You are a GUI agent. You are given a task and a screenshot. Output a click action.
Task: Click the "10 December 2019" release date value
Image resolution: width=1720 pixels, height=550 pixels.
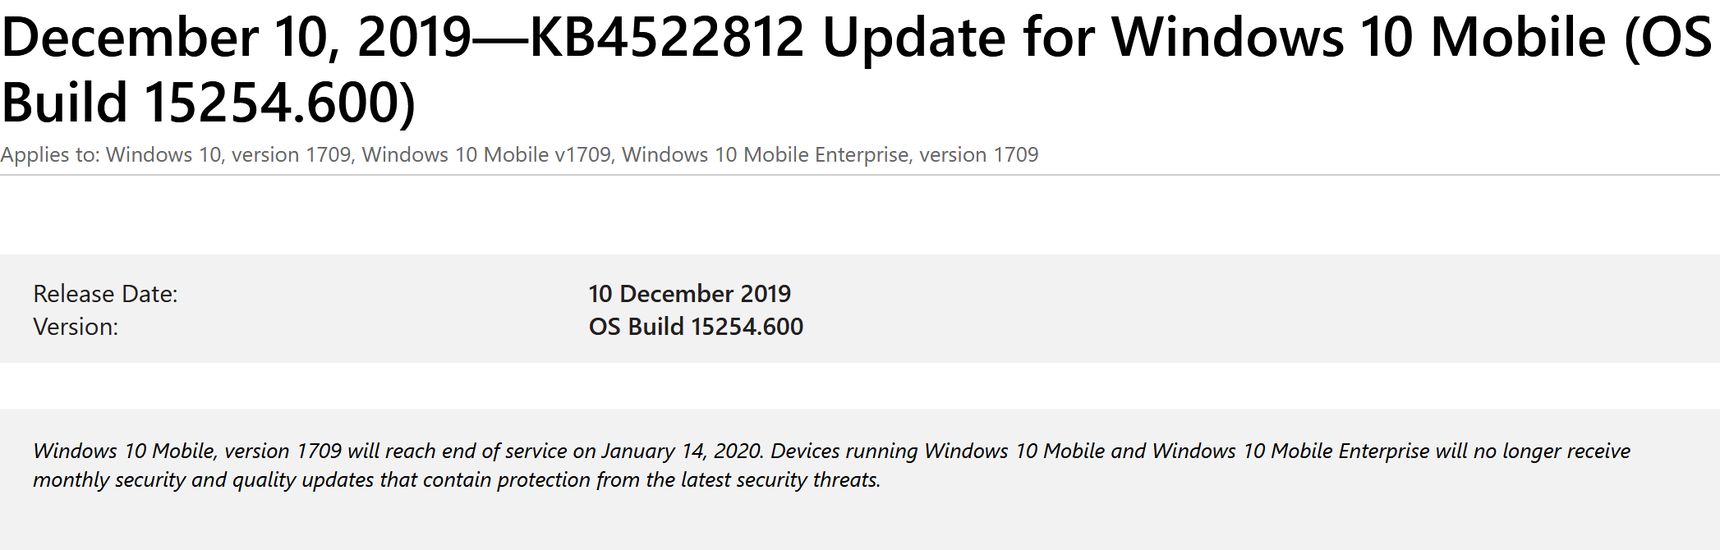click(x=690, y=294)
